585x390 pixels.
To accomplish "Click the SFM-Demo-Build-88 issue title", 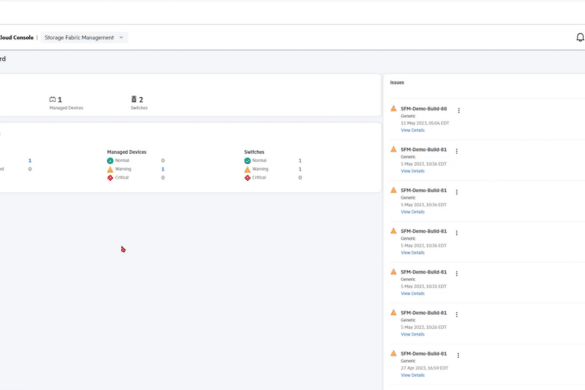I will pos(424,109).
